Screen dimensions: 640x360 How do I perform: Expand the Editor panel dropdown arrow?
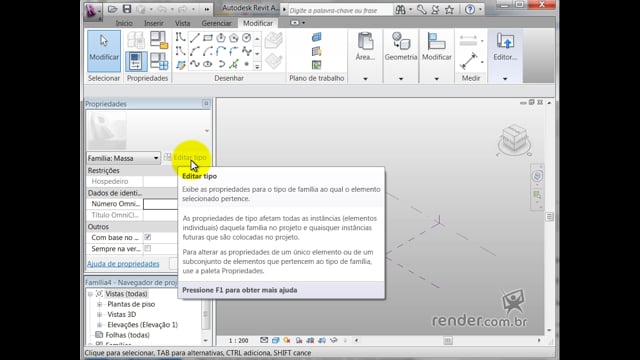pyautogui.click(x=505, y=78)
